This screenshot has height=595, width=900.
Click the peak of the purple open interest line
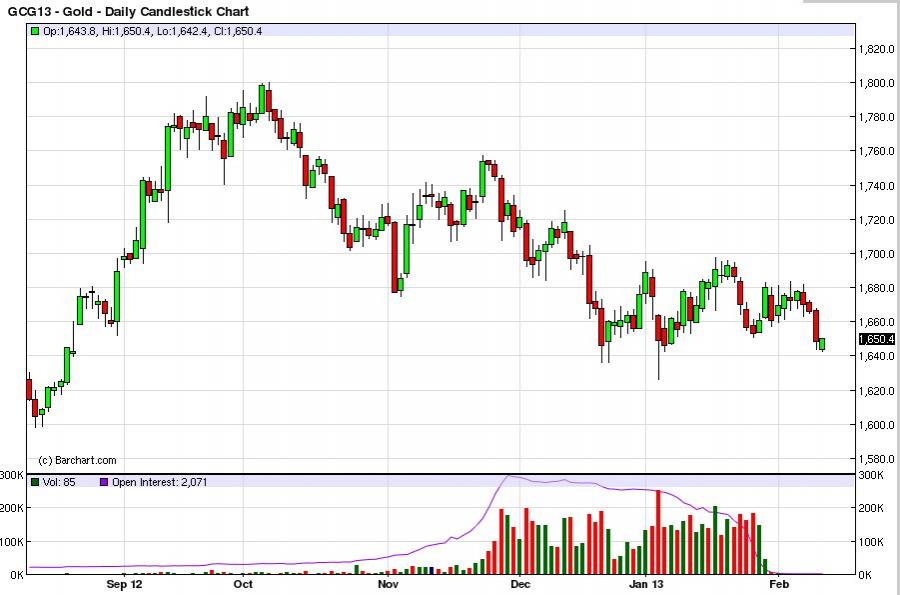tap(509, 476)
